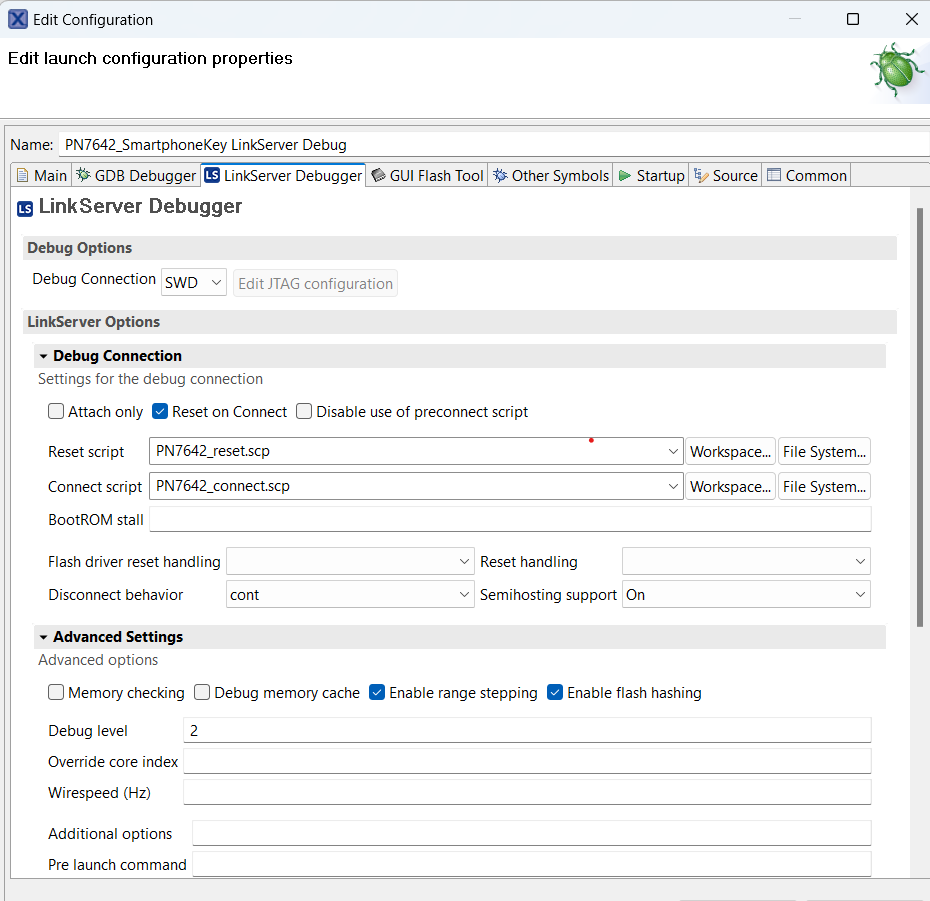This screenshot has height=901, width=930.
Task: Check Disable use of preconnect script
Action: [304, 411]
